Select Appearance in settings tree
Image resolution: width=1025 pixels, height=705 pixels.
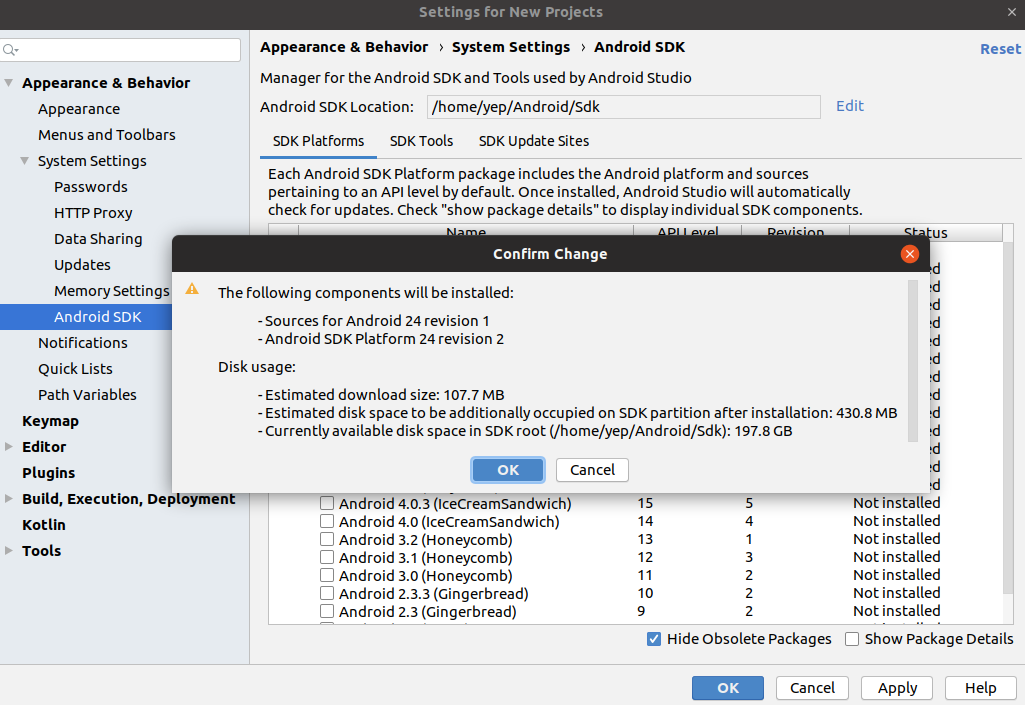tap(79, 109)
